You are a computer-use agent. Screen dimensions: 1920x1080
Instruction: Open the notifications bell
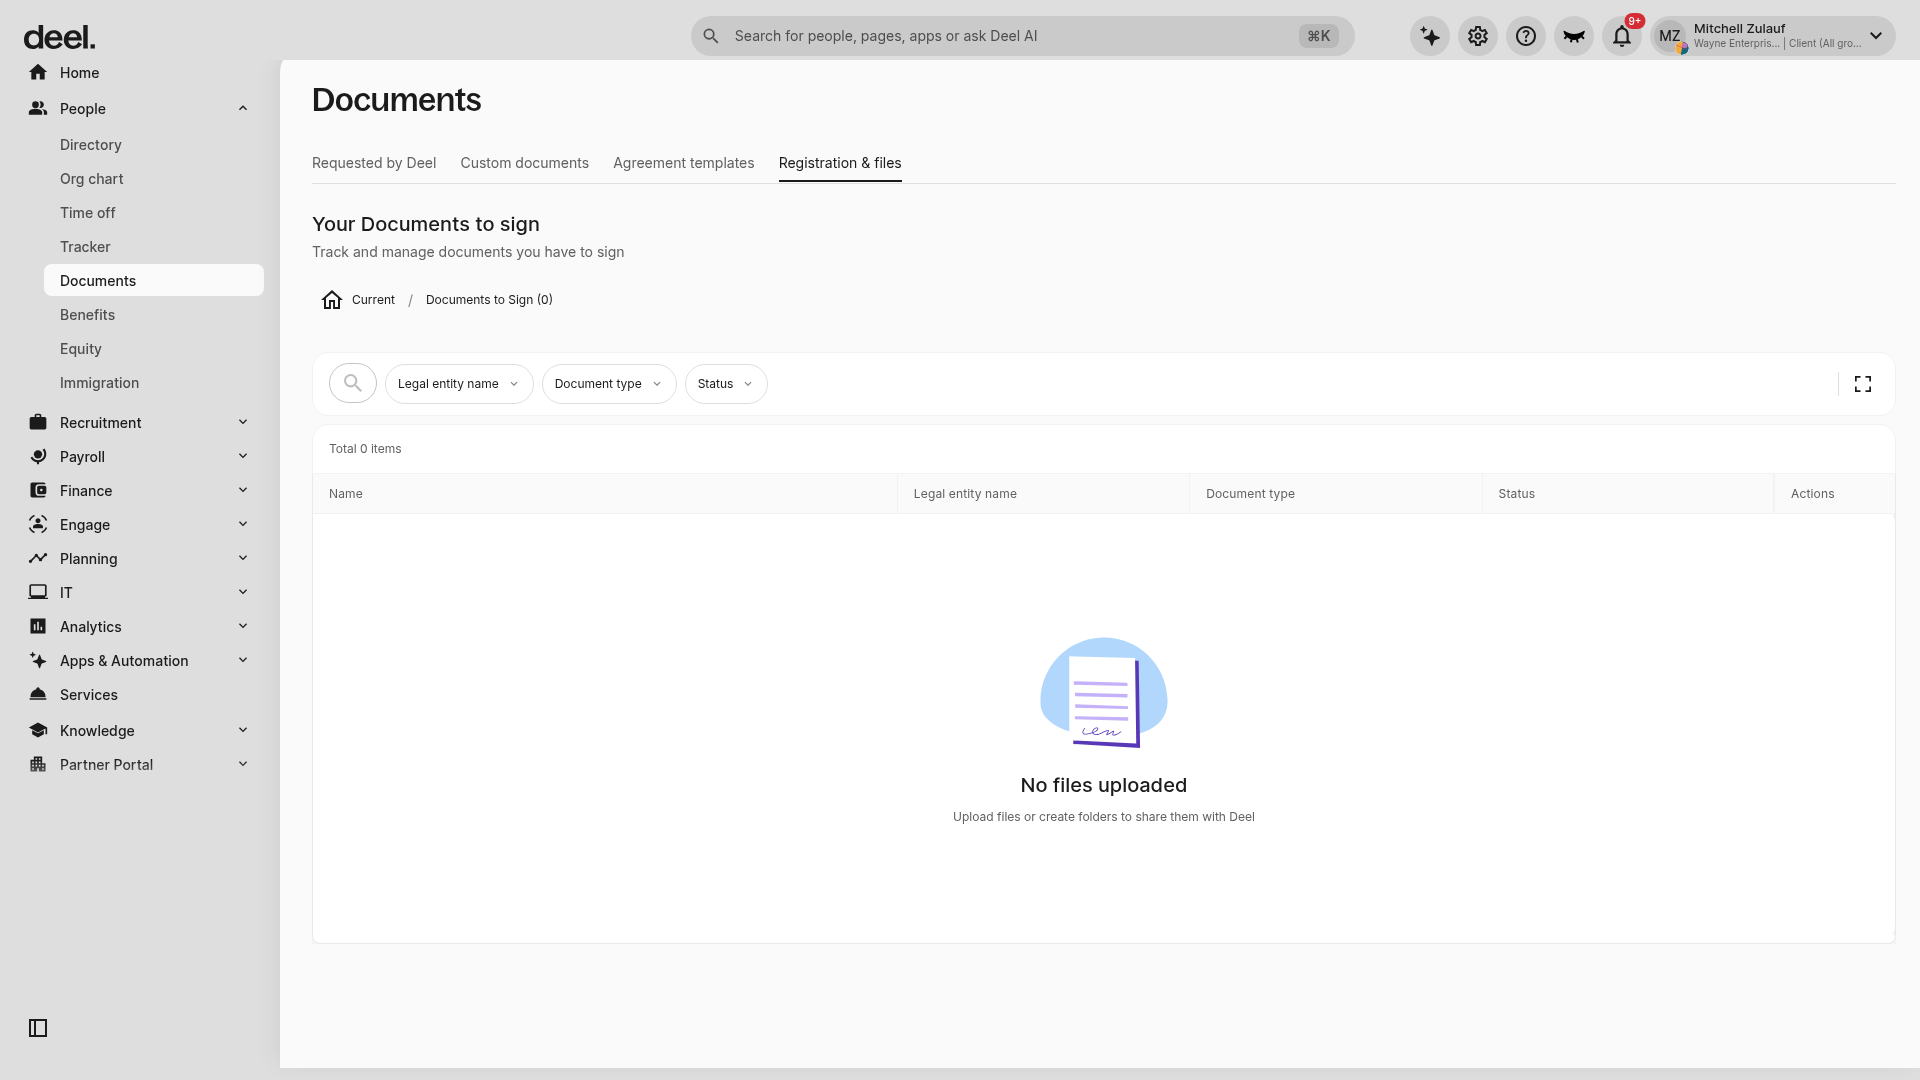pyautogui.click(x=1622, y=37)
